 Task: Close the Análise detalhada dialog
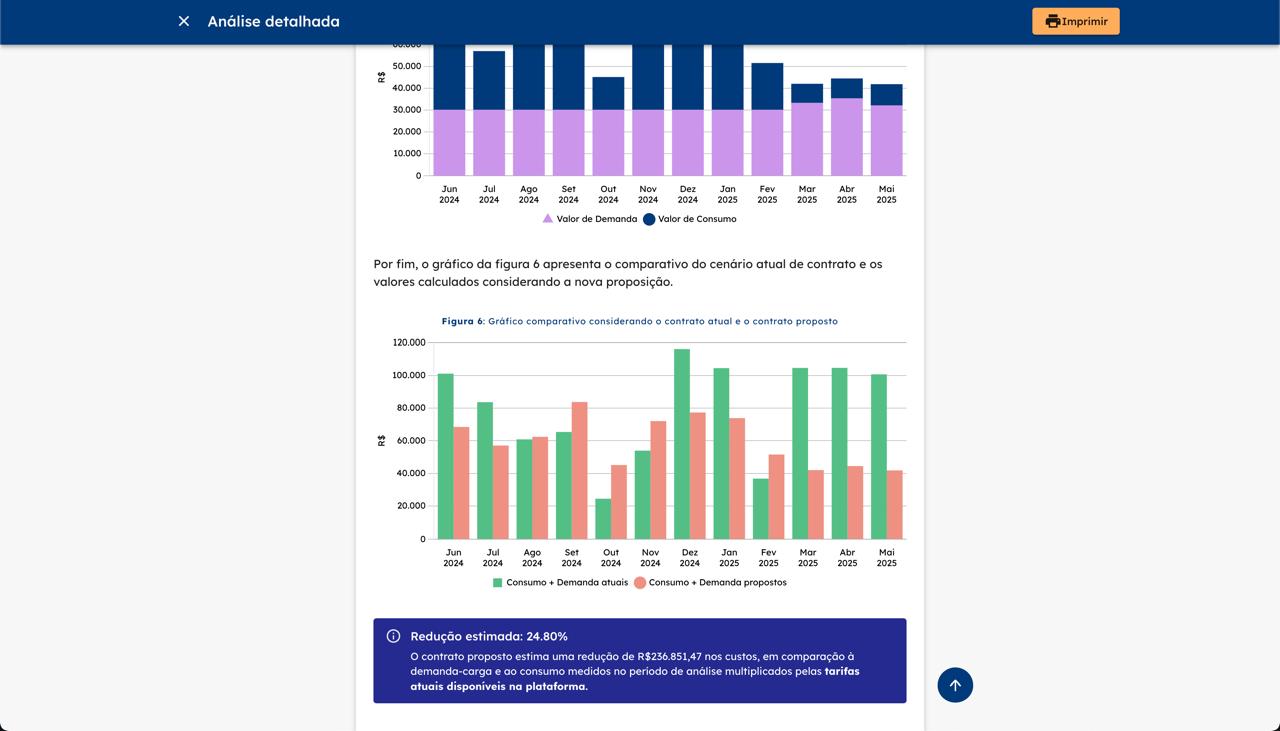pyautogui.click(x=184, y=21)
